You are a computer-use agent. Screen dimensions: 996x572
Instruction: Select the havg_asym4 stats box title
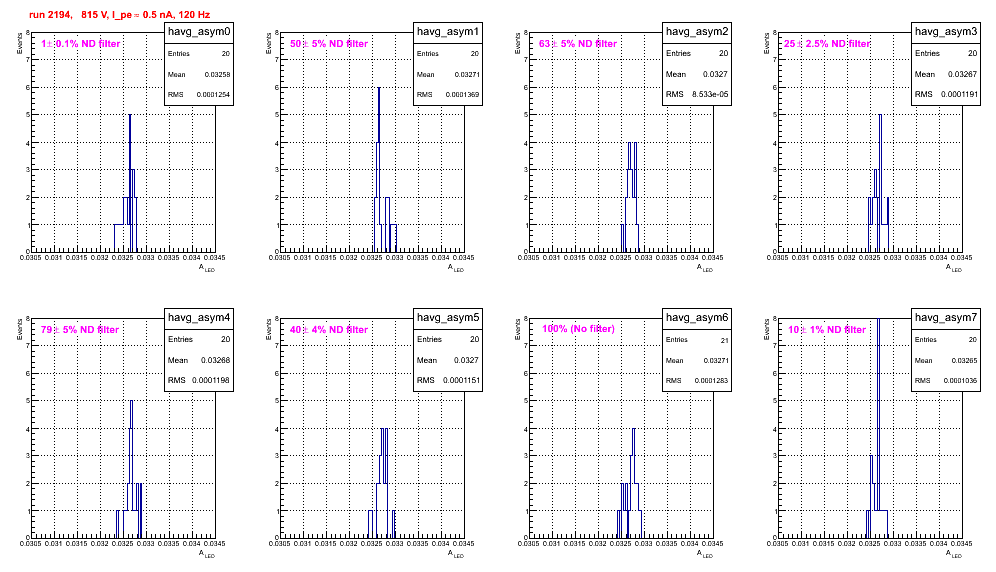point(199,318)
